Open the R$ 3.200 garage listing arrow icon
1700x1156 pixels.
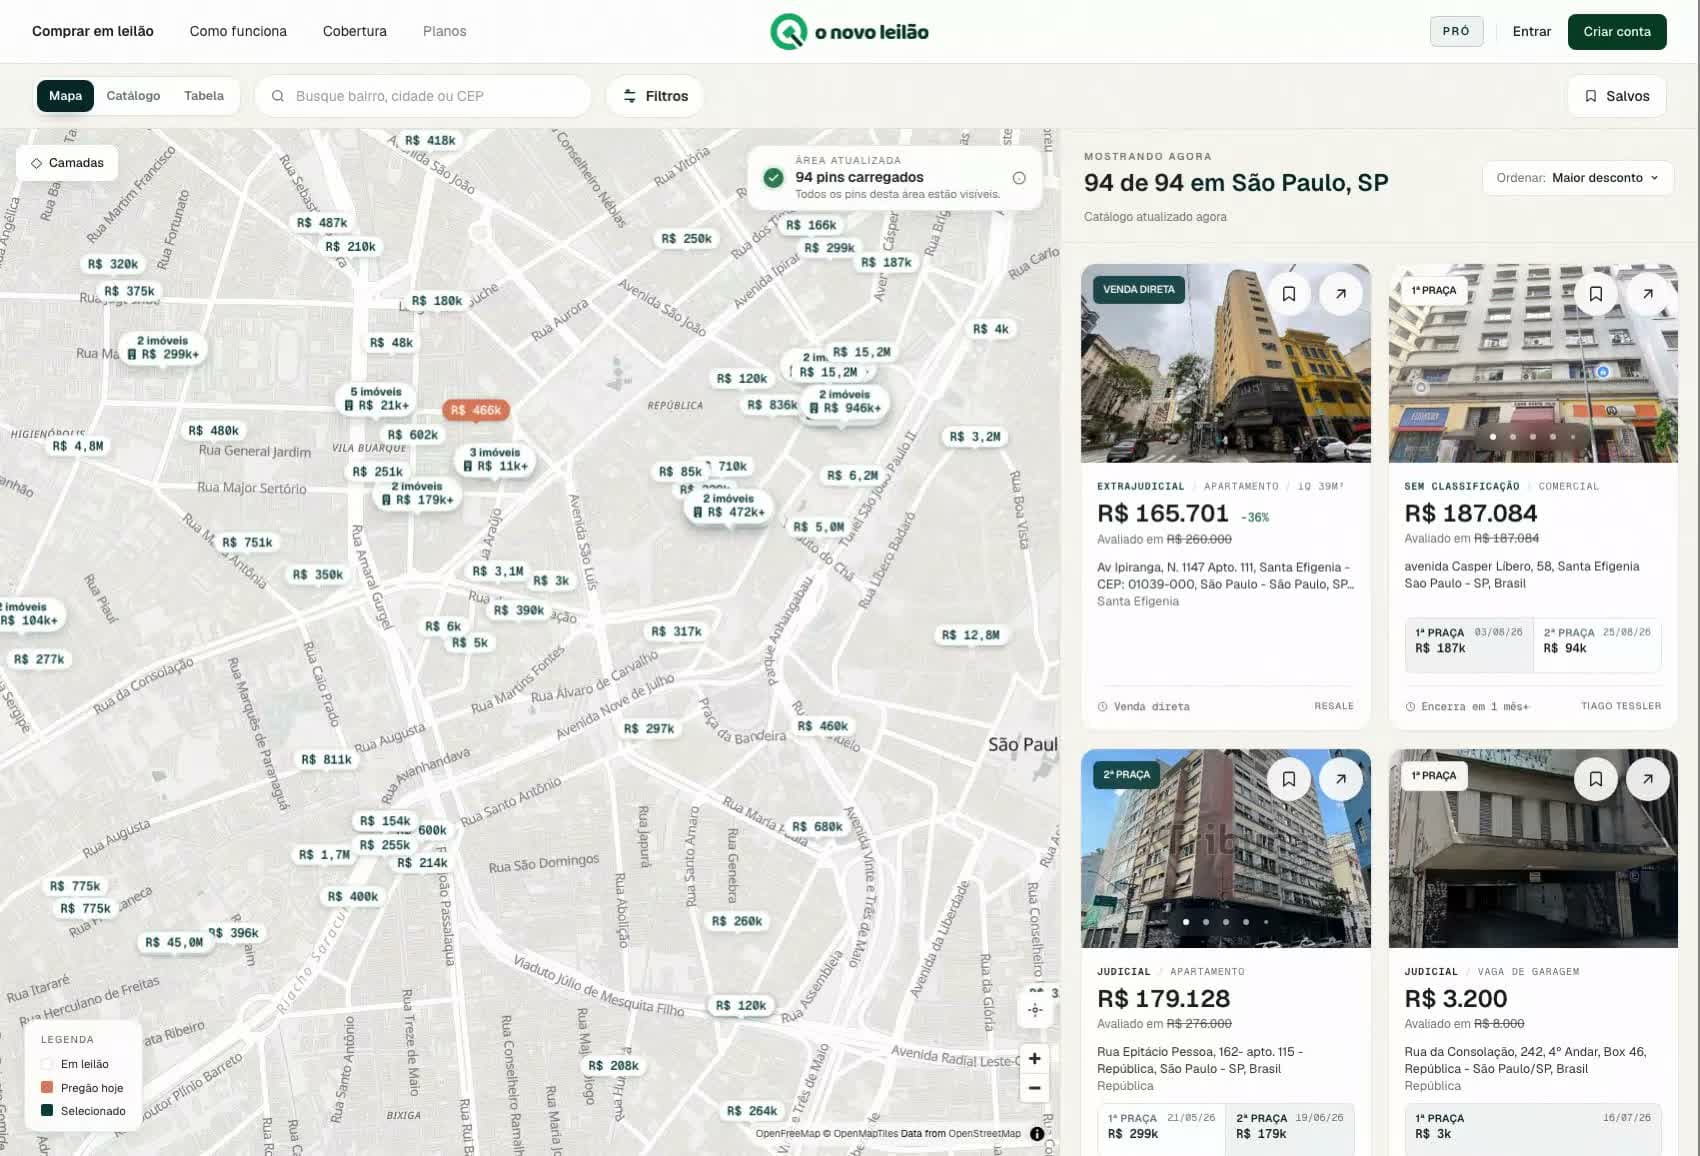point(1648,779)
